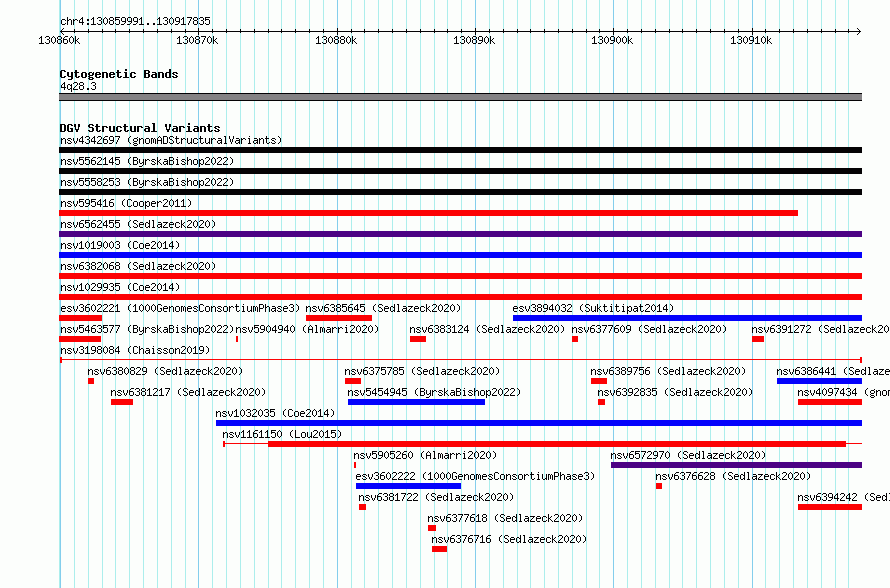Click the nsv6377609 Sedlazeck2020 label
The height and width of the screenshot is (588, 890).
point(649,329)
